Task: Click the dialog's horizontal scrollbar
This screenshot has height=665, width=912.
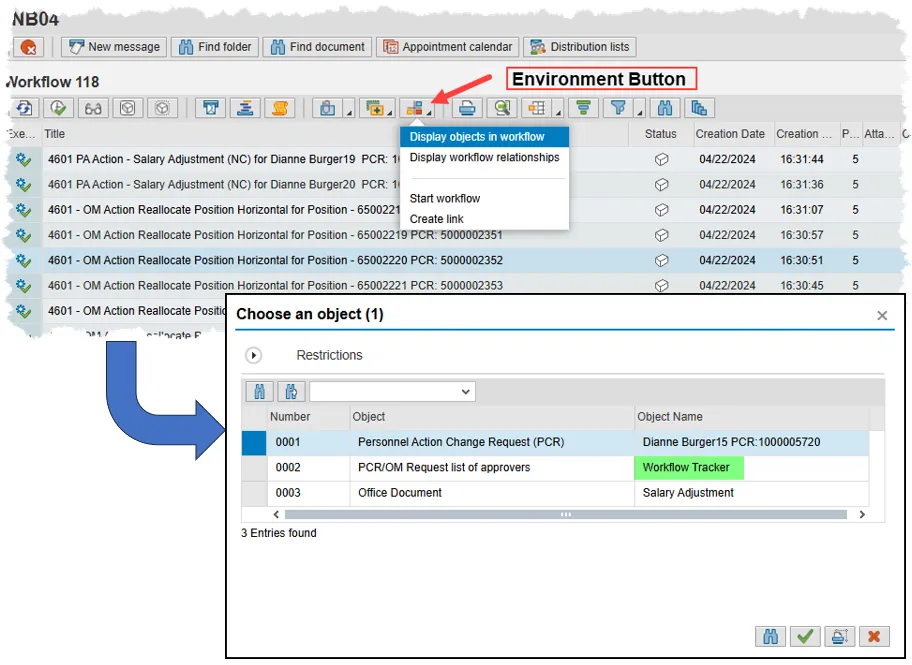Action: [x=565, y=514]
